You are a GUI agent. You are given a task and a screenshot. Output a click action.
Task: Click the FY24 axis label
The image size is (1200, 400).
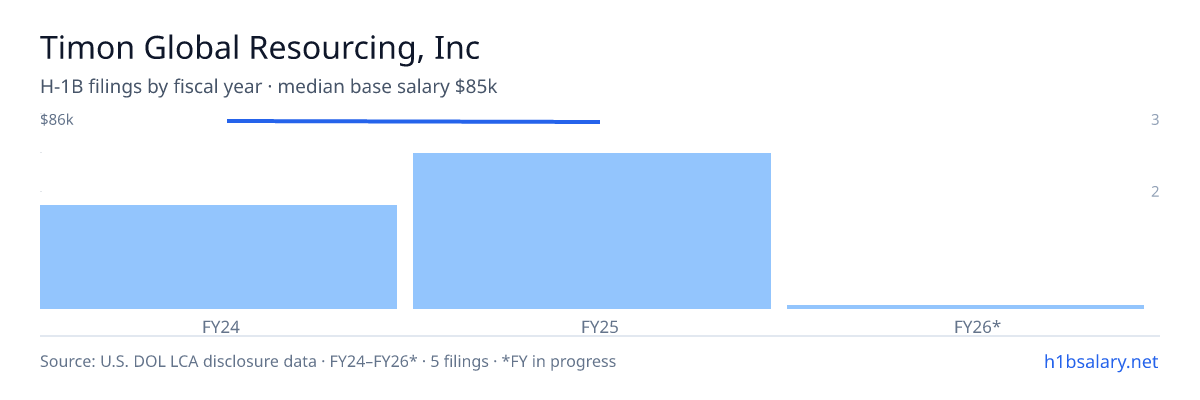click(x=220, y=326)
